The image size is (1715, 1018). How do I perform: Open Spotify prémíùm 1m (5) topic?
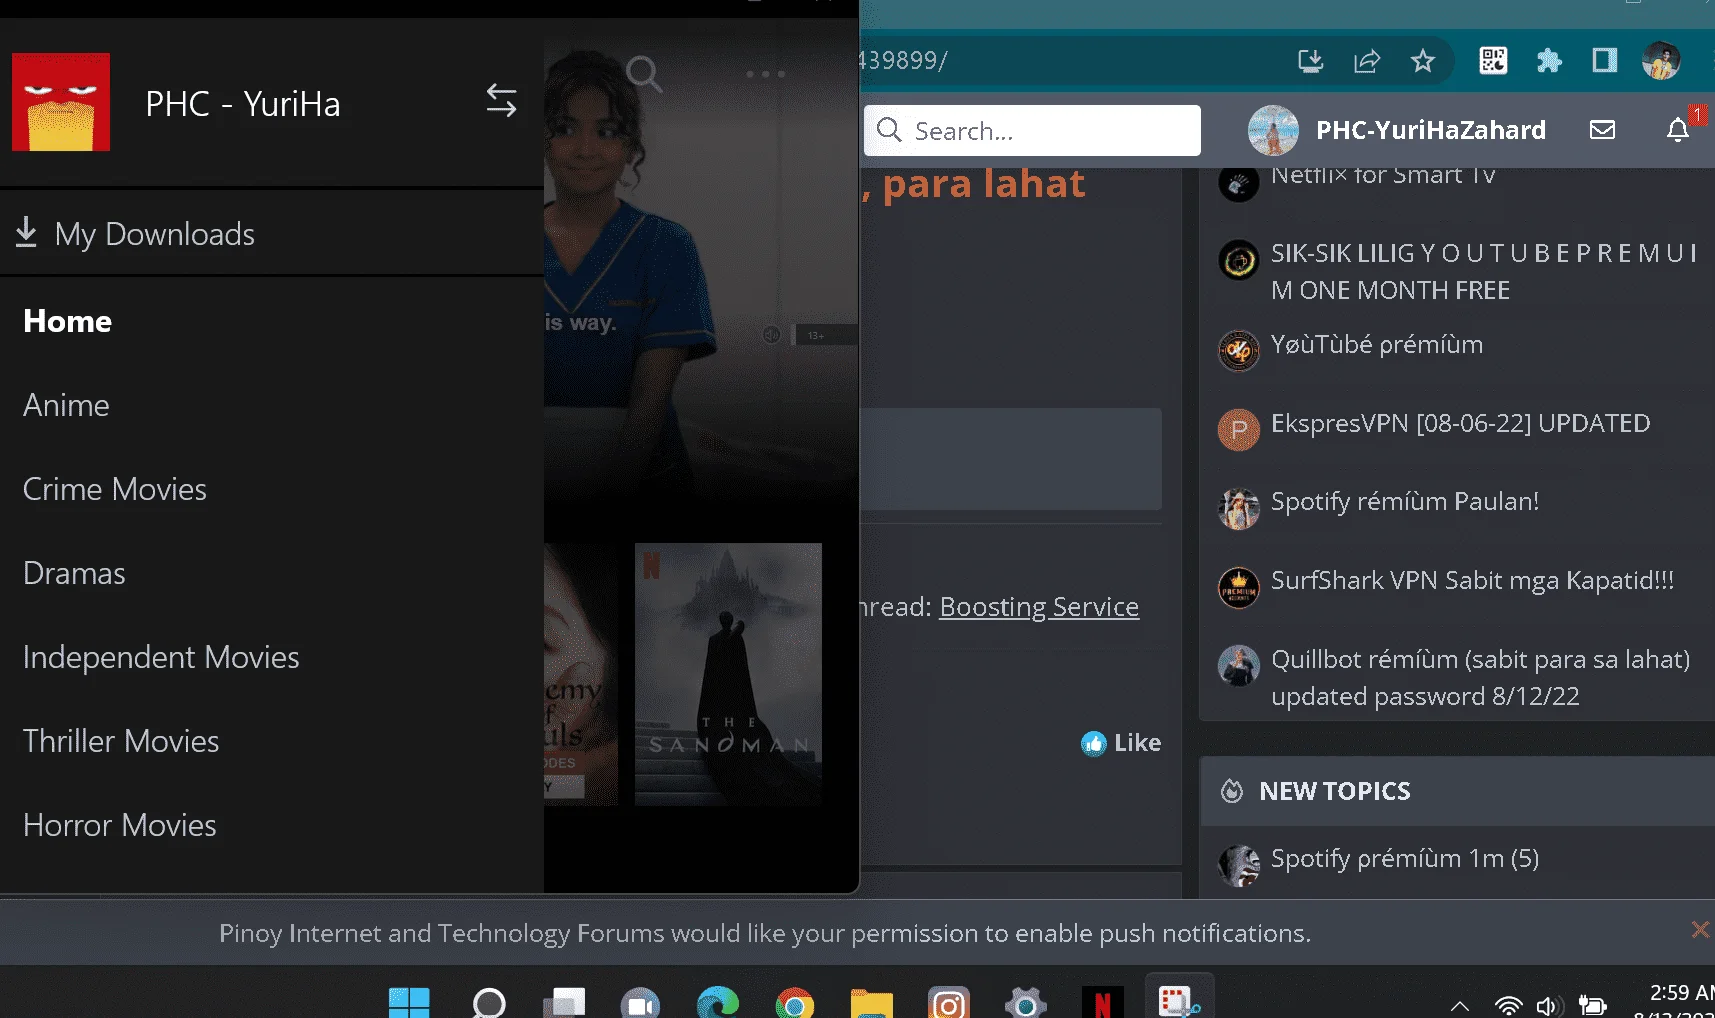tap(1405, 858)
